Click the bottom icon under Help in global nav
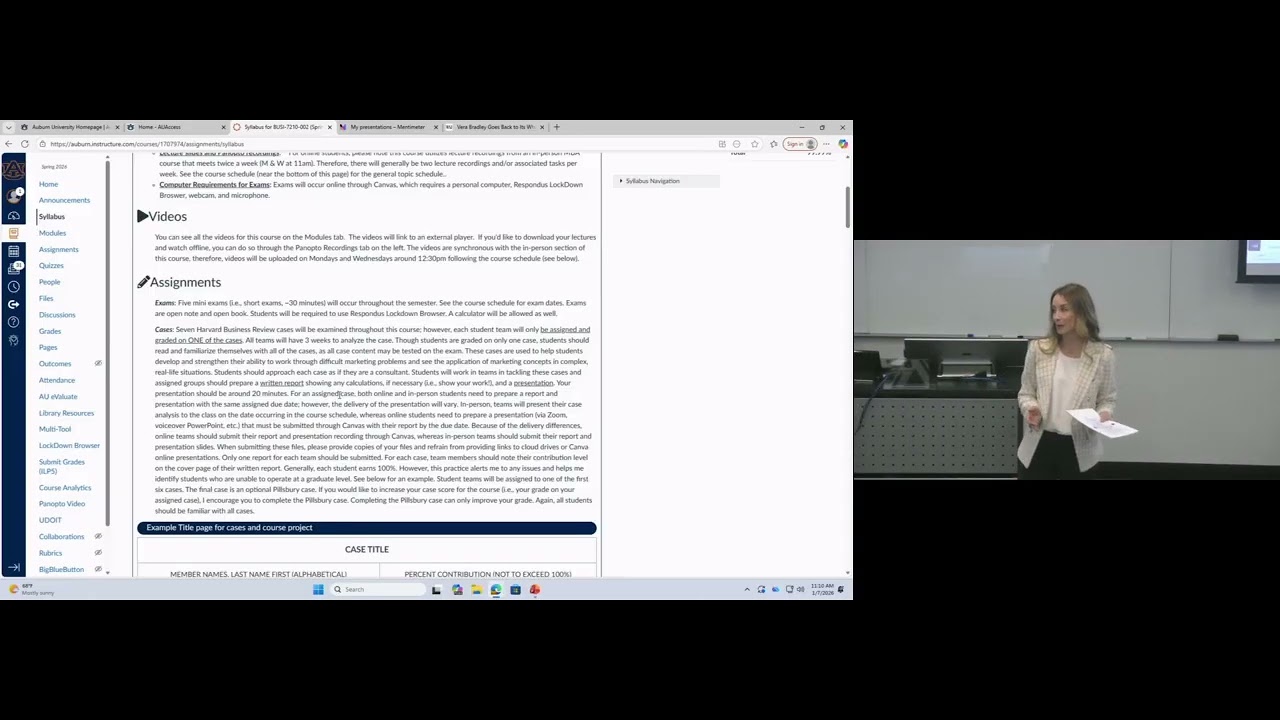1280x720 pixels. (x=13, y=340)
